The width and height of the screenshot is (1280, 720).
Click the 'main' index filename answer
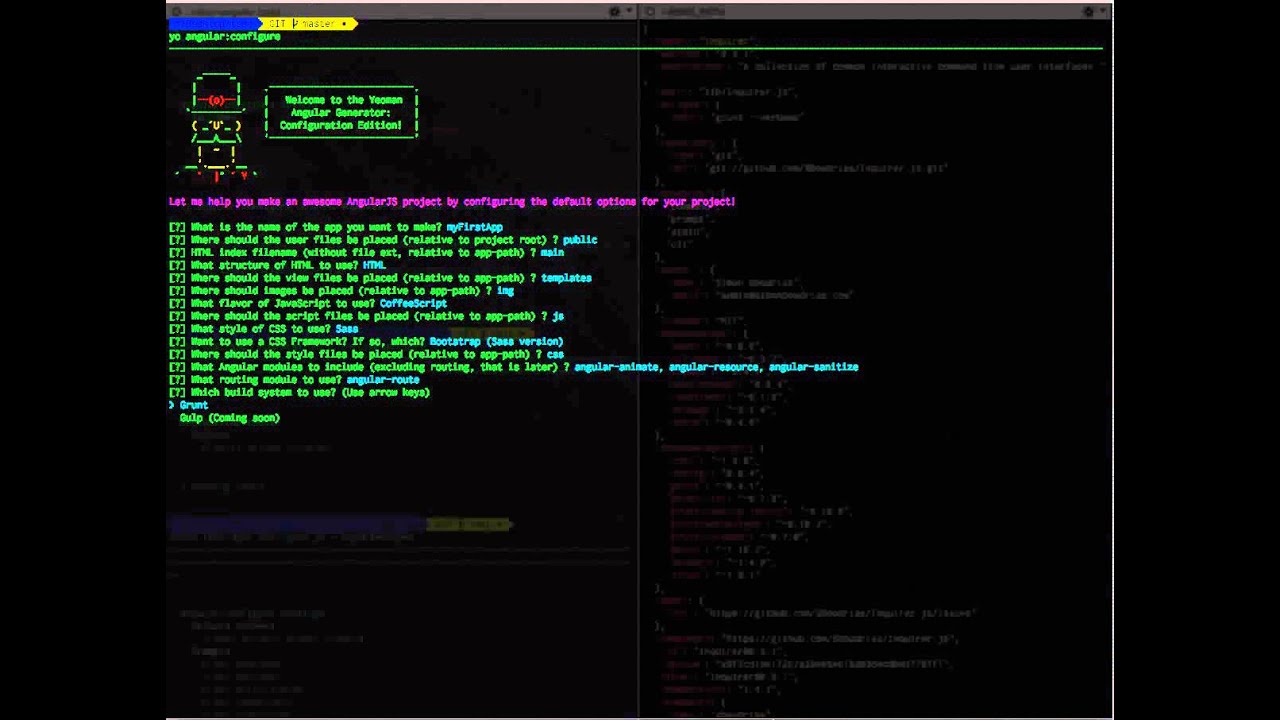click(552, 253)
